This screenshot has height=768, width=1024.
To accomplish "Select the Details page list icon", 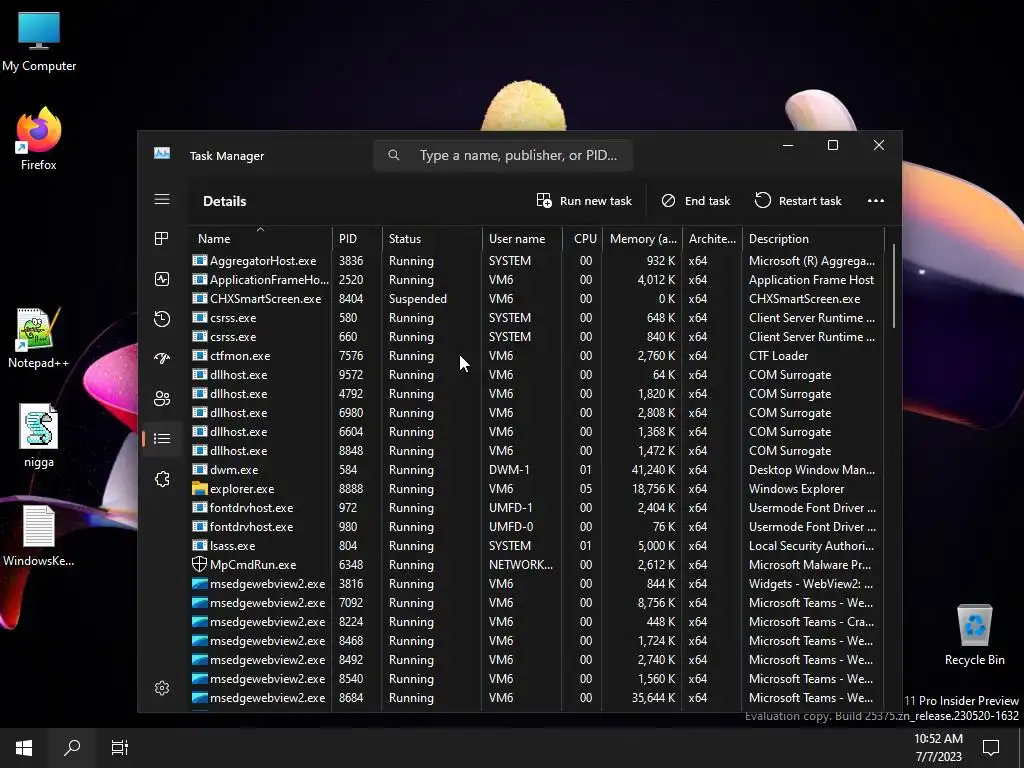I will coord(162,438).
